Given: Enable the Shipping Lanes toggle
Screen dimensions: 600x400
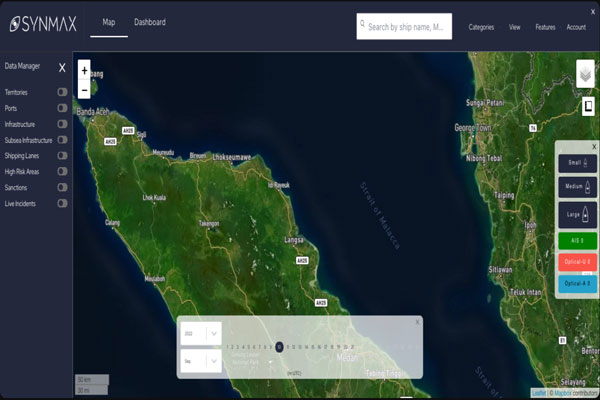Looking at the screenshot, I should click(62, 156).
